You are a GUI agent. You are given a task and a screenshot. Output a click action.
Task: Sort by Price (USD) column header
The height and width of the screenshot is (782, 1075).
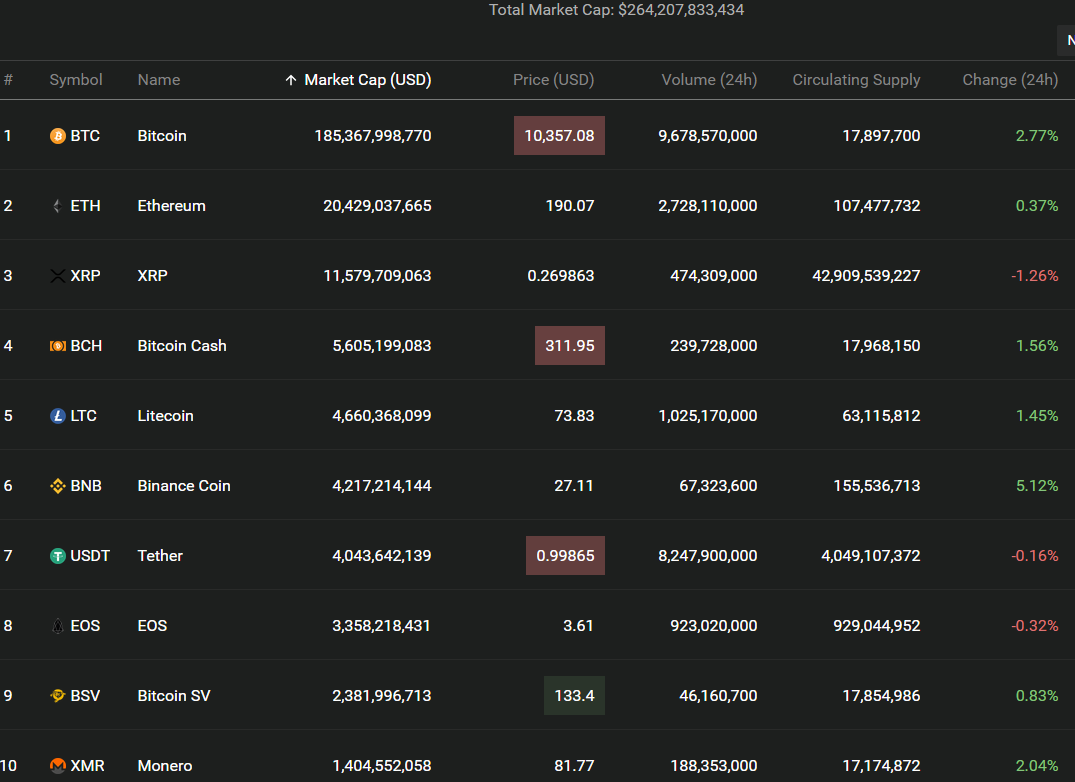coord(553,80)
